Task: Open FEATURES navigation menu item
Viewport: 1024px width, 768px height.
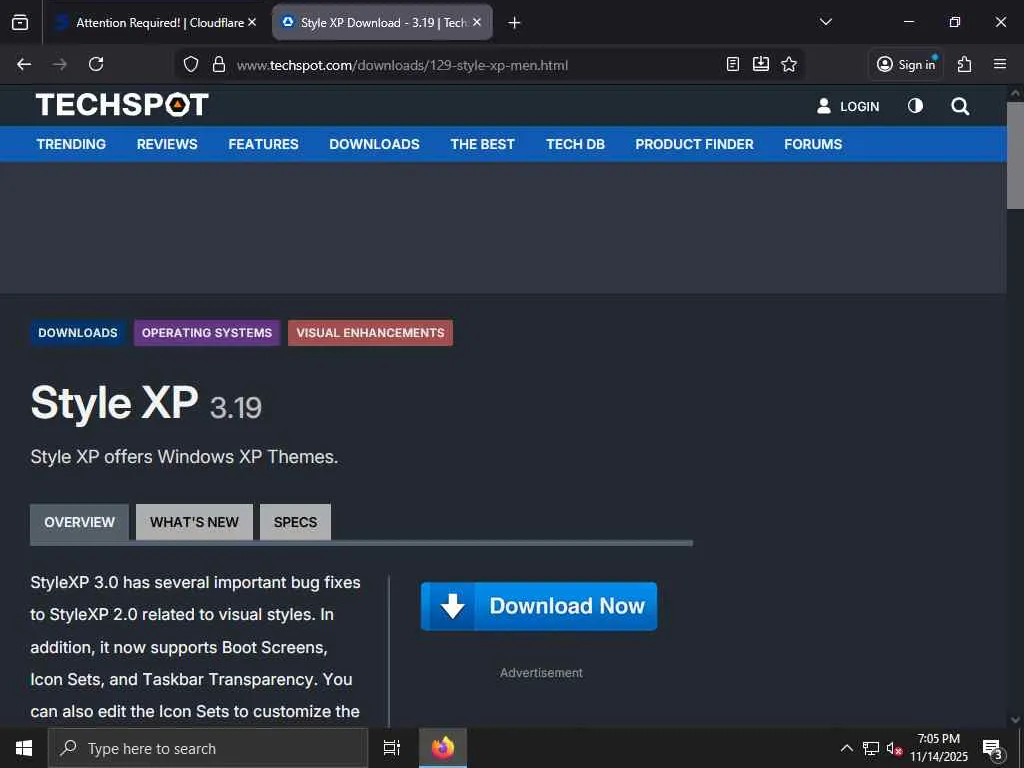Action: (263, 144)
